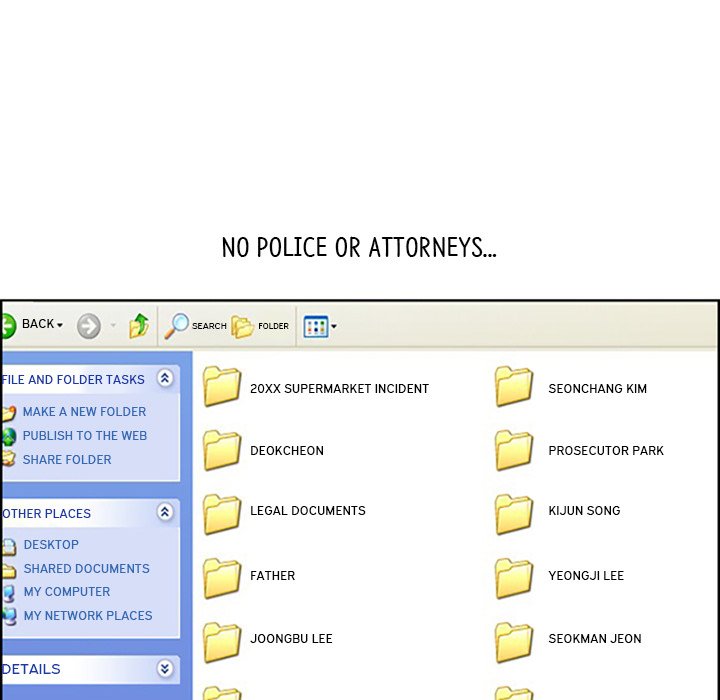Select the Deokcheon folder icon

pyautogui.click(x=222, y=450)
